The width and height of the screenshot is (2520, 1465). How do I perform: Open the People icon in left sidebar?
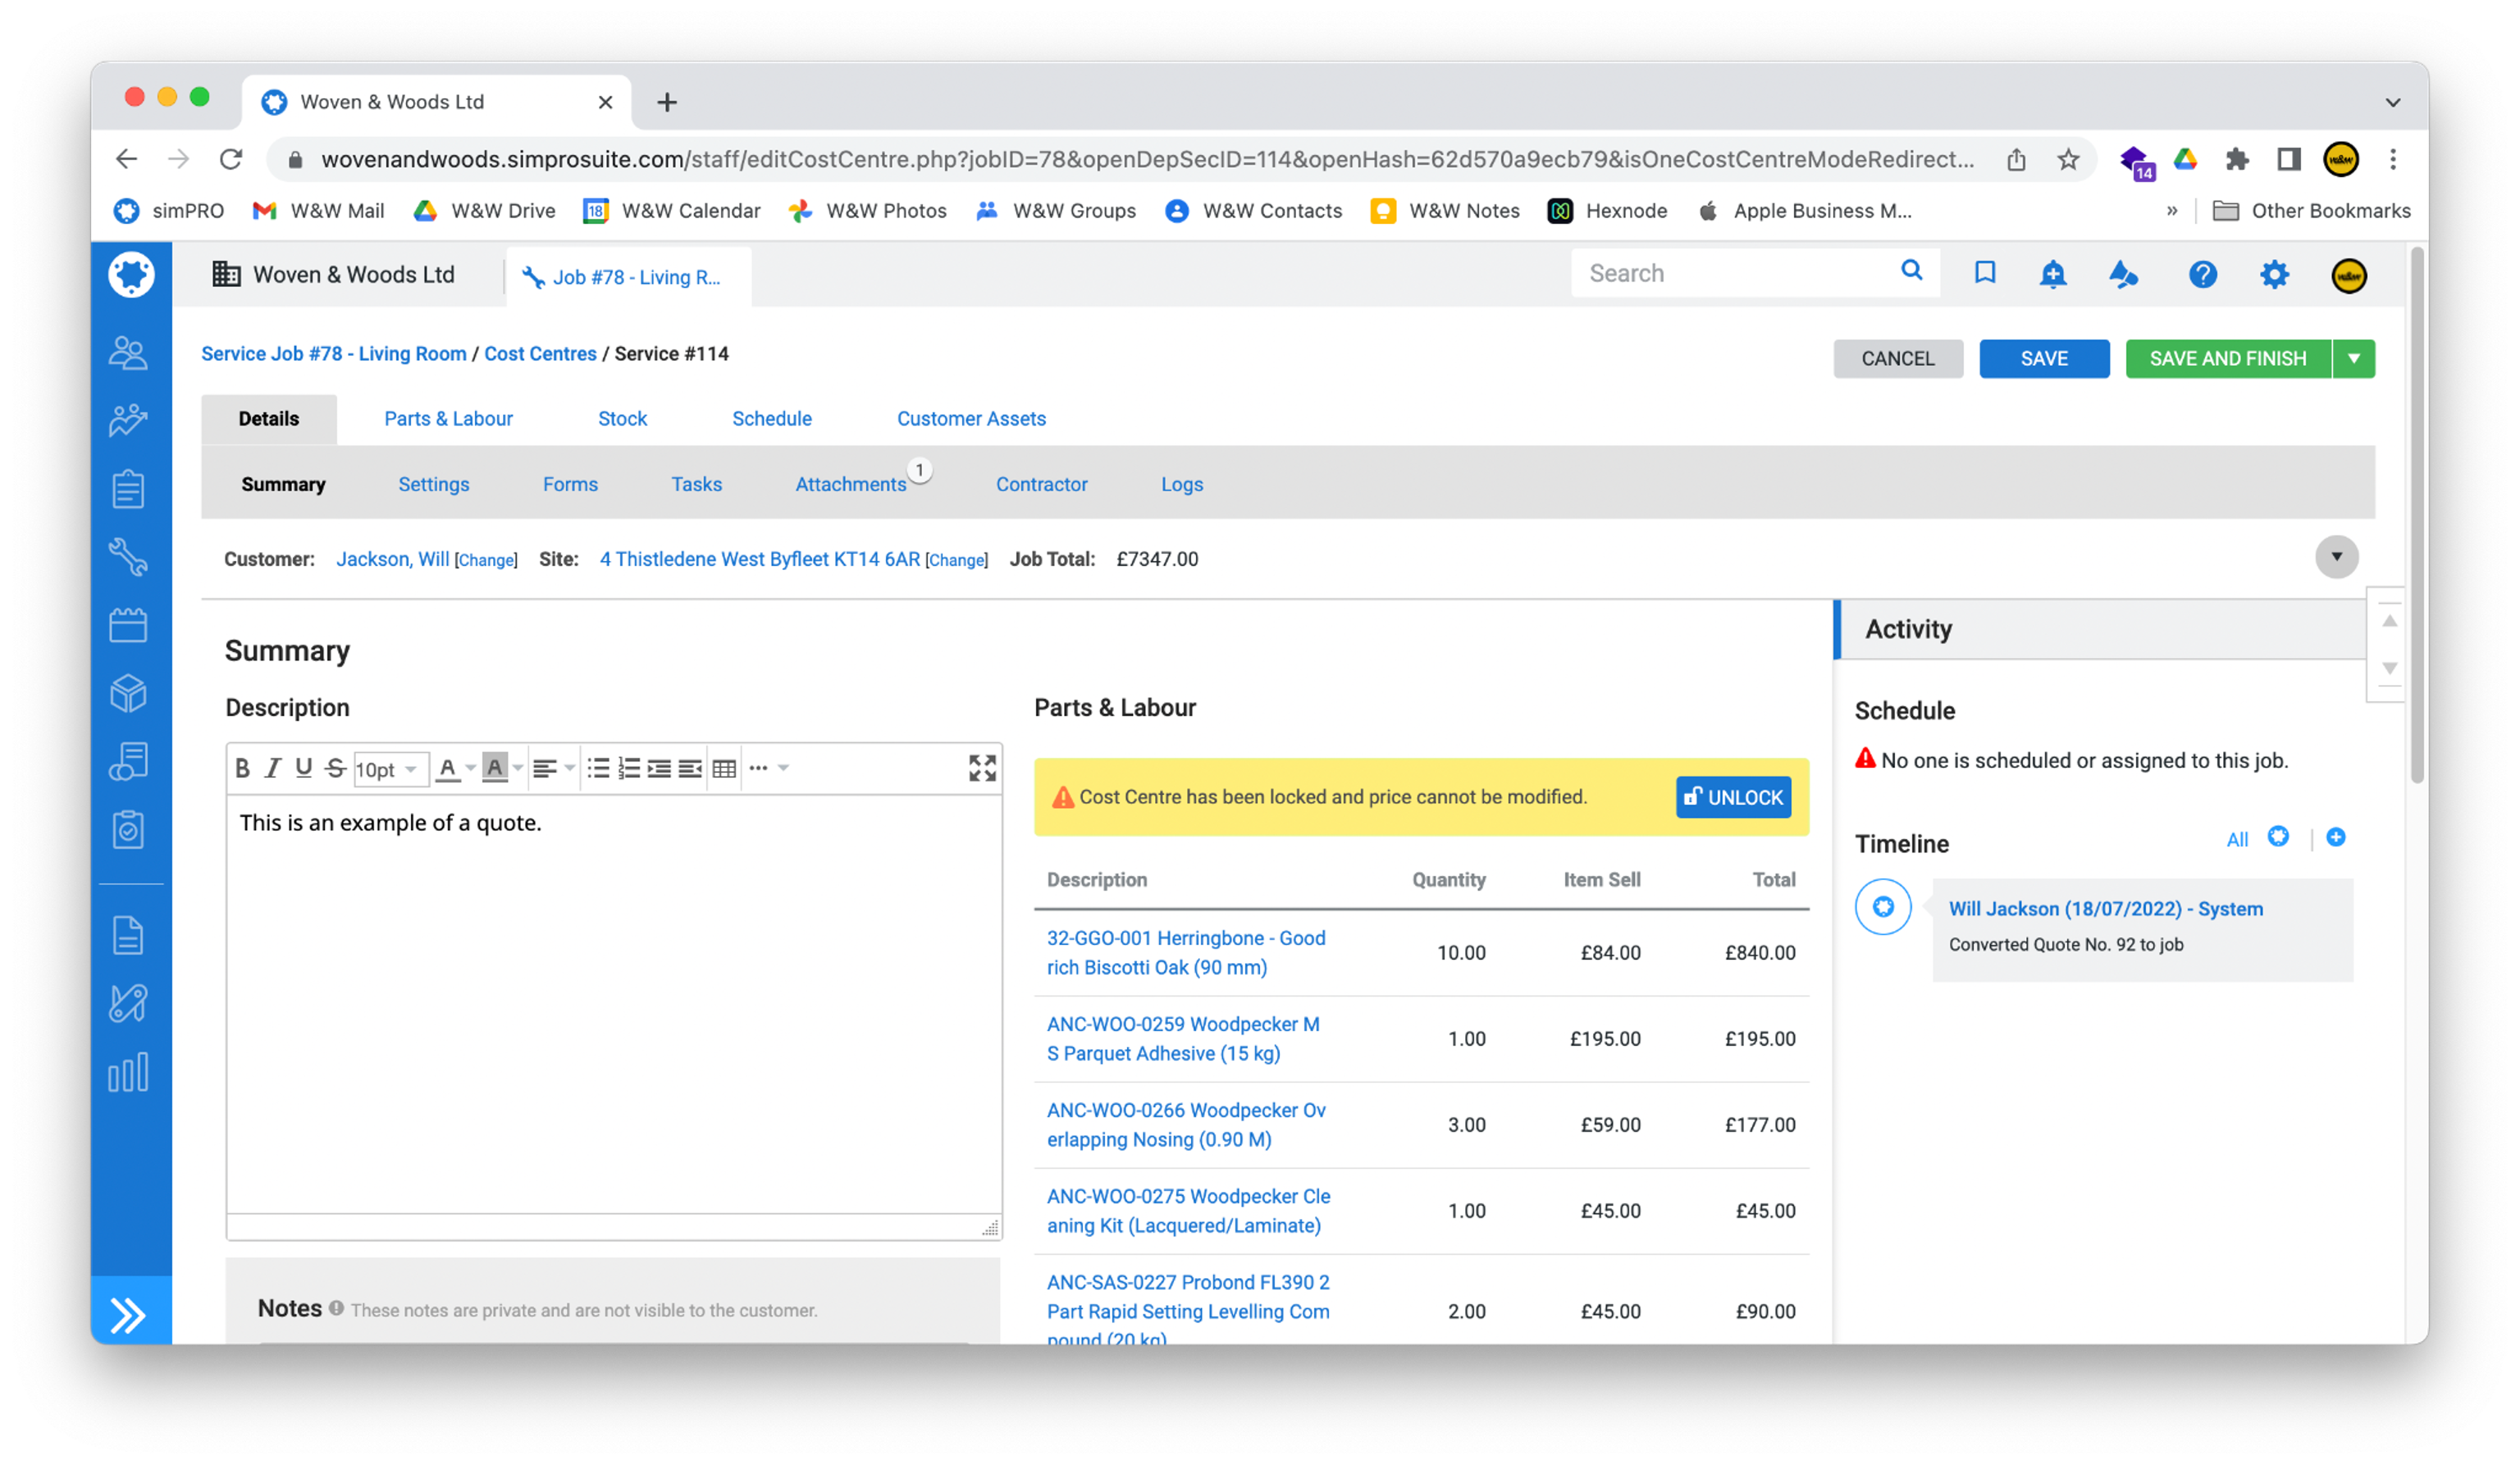pos(128,352)
